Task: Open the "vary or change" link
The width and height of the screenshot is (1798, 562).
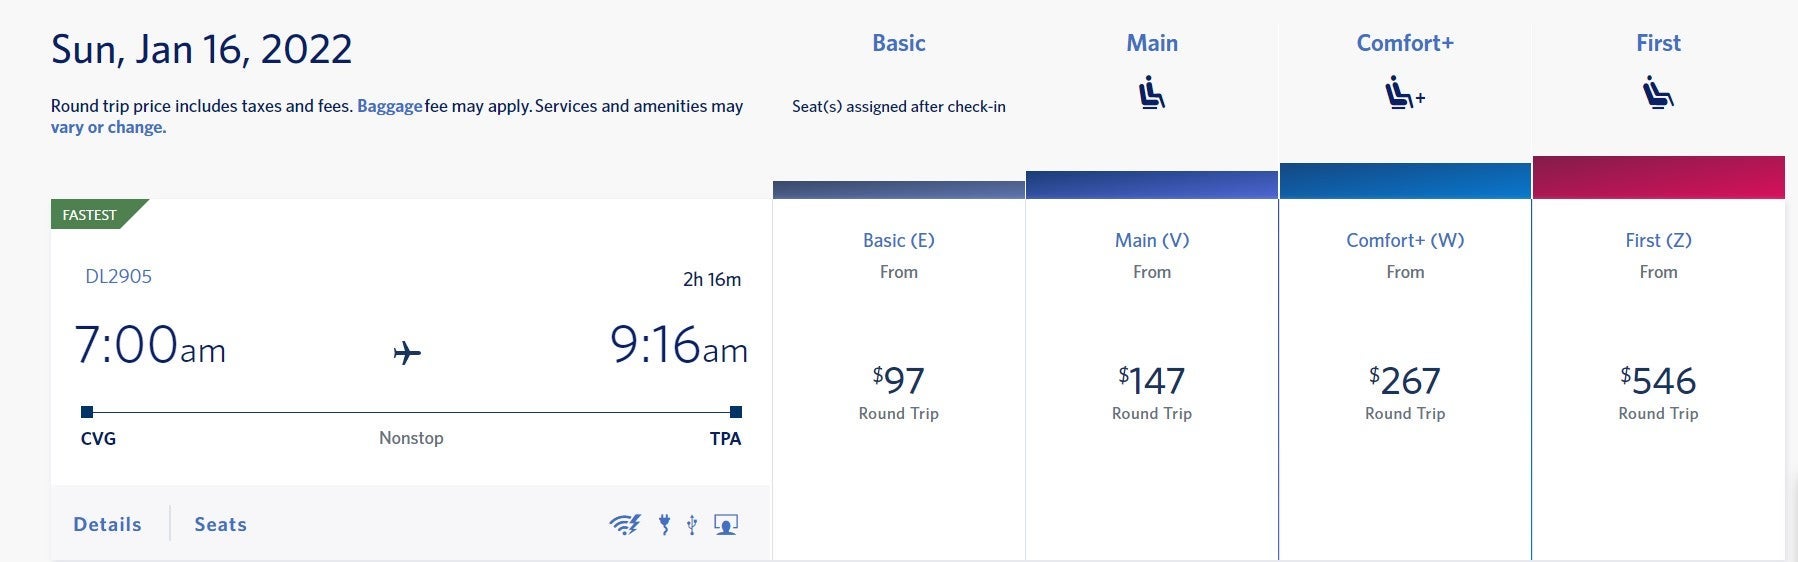Action: (x=108, y=127)
